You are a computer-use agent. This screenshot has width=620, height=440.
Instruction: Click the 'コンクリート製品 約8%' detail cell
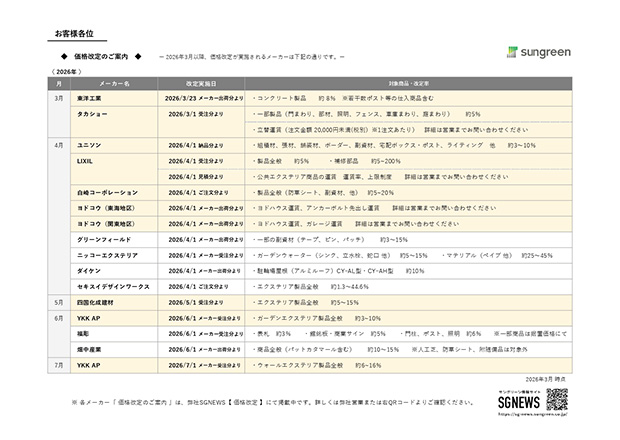coord(408,98)
